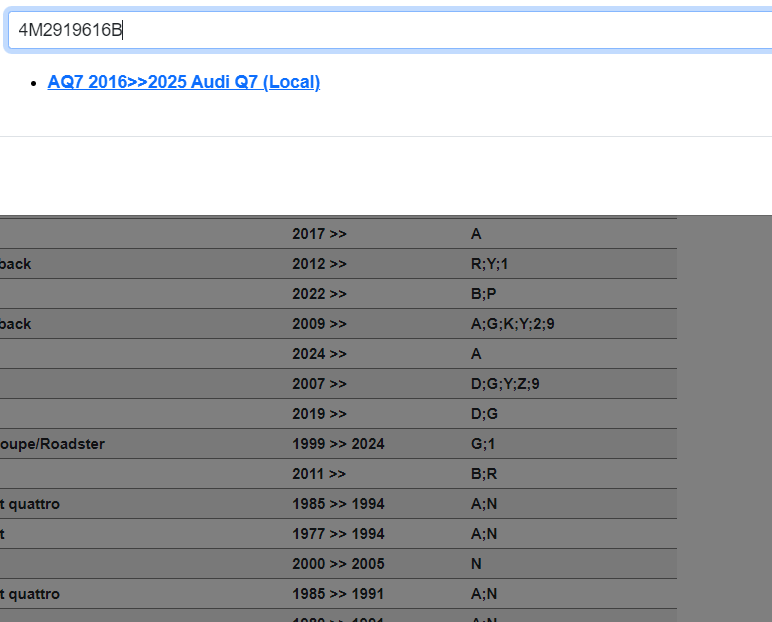Click the 1999 >> 2024 year range
The width and height of the screenshot is (772, 622).
click(x=338, y=444)
